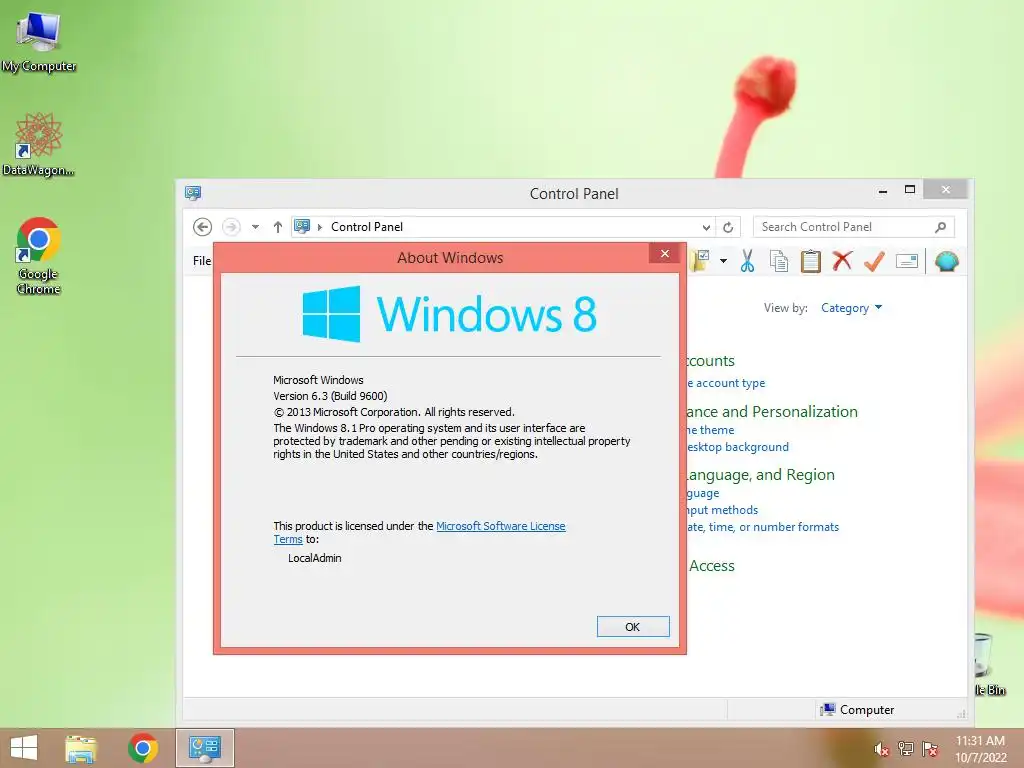Click the Control Panel forward arrow
This screenshot has width=1024, height=768.
point(231,227)
